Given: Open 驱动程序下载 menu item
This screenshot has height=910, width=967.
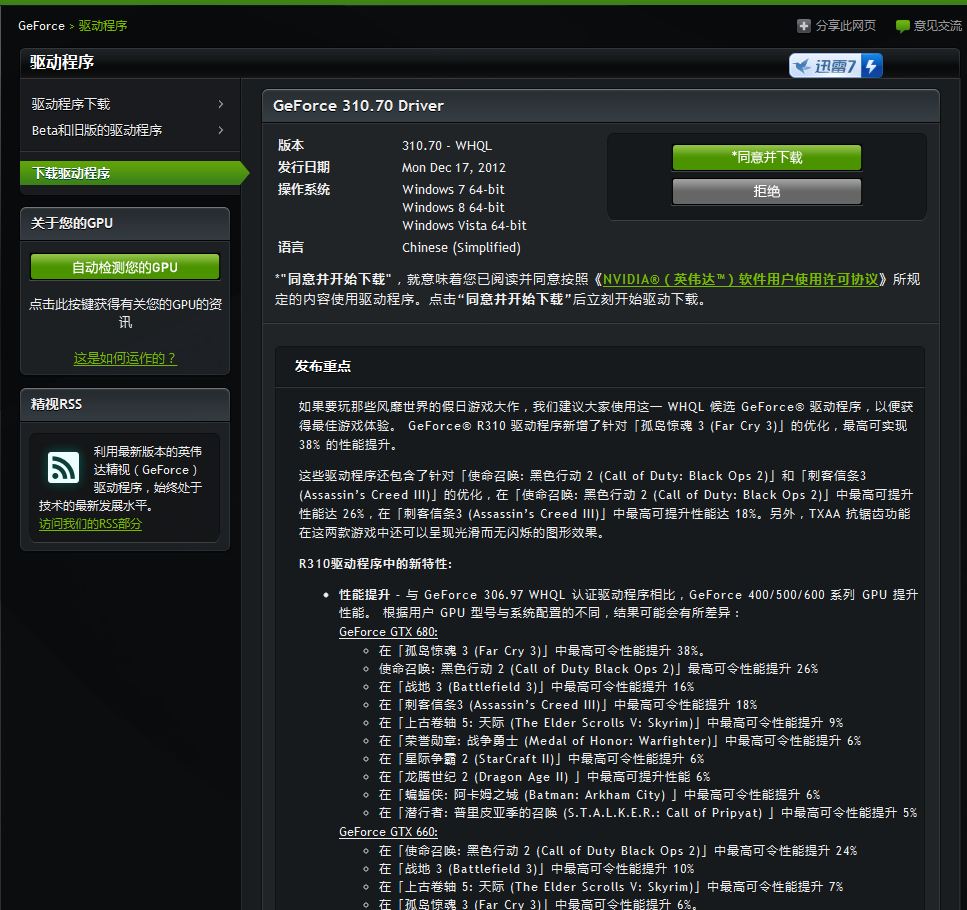Looking at the screenshot, I should (x=71, y=104).
